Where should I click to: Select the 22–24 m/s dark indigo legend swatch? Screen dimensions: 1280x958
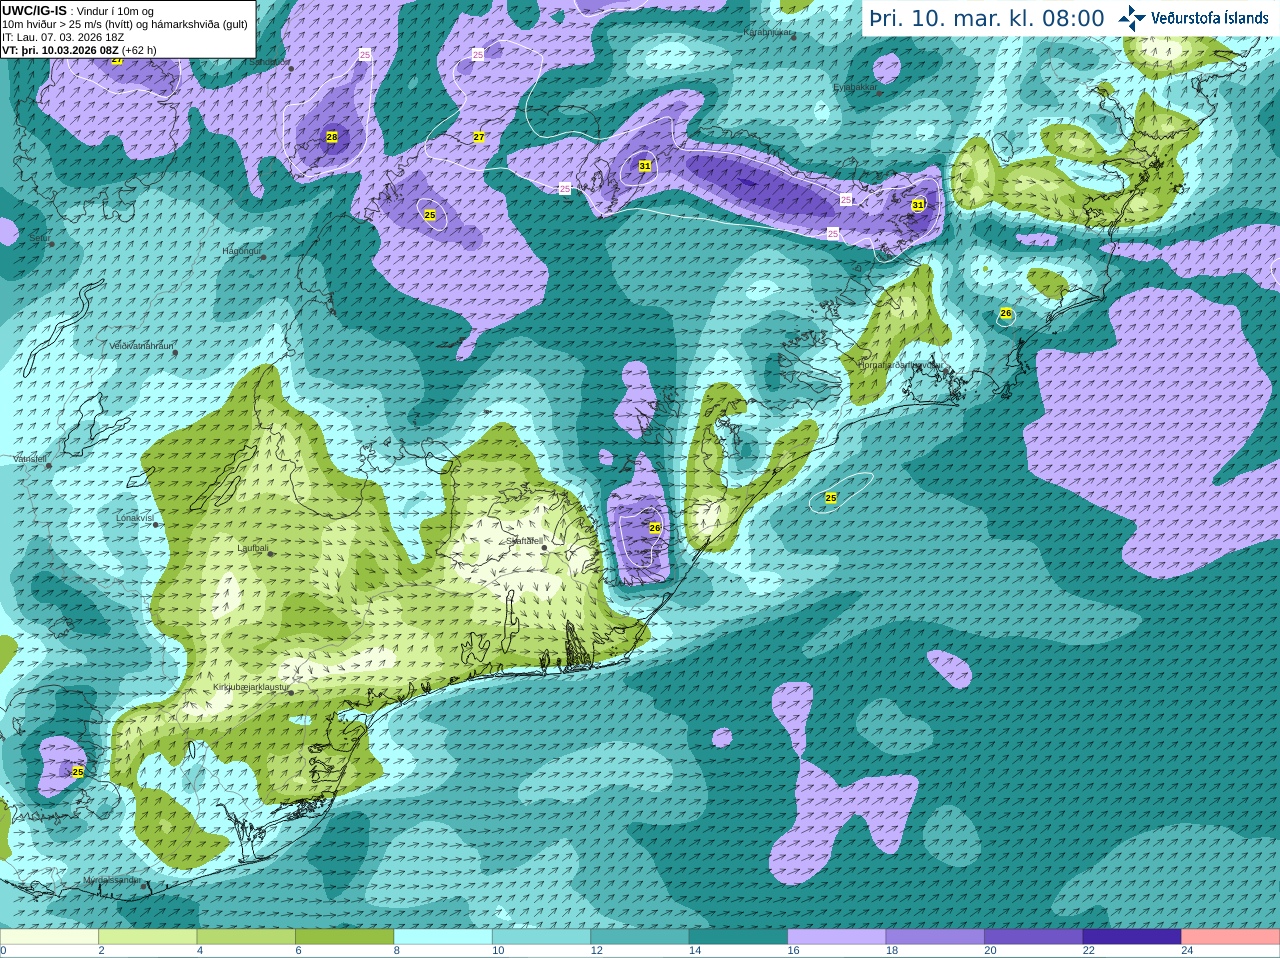click(1132, 937)
